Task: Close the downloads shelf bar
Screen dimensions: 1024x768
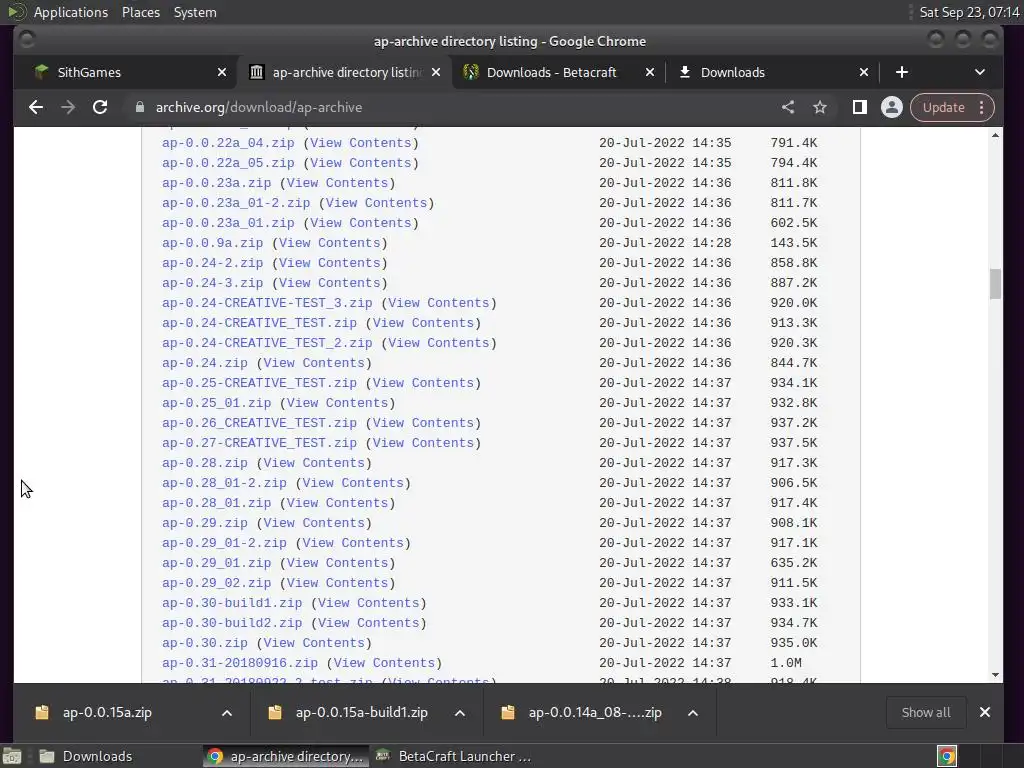Action: pos(985,712)
